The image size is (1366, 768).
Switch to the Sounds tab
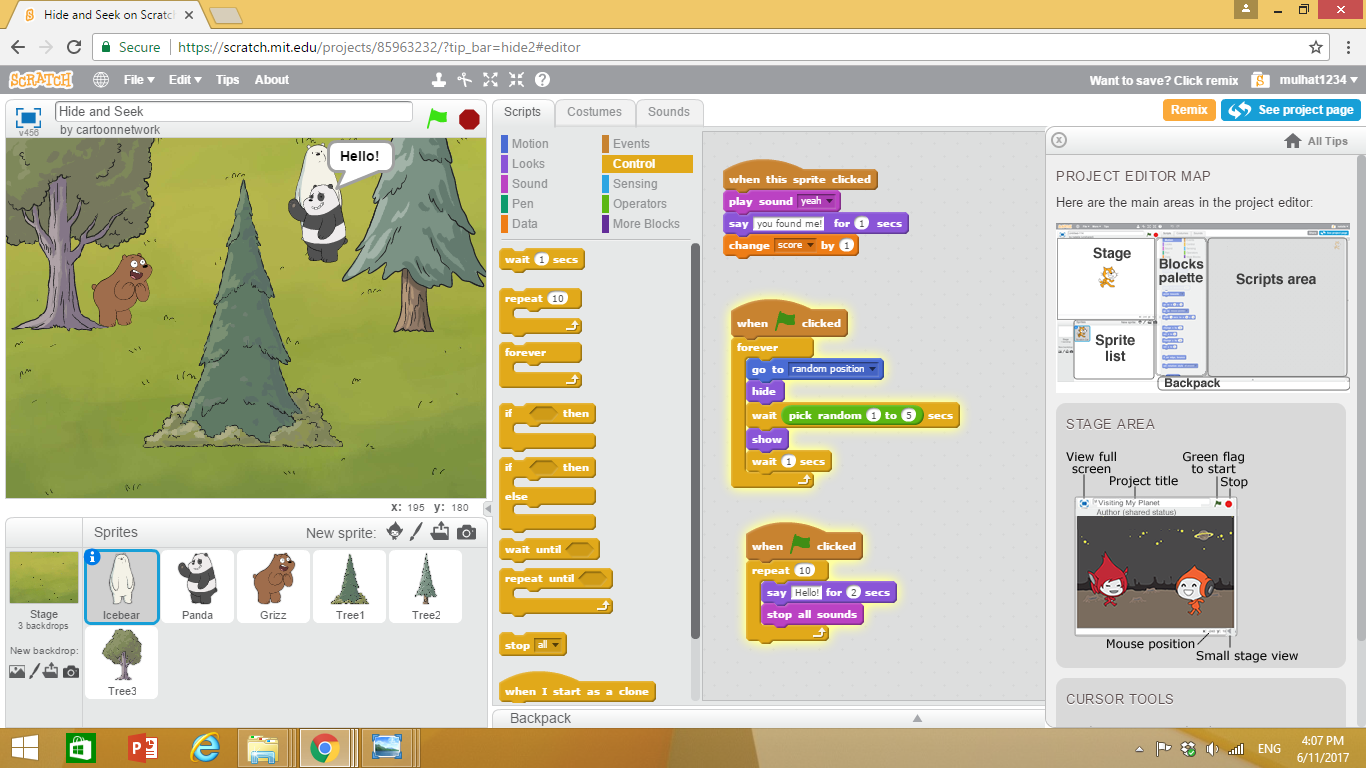coord(669,112)
